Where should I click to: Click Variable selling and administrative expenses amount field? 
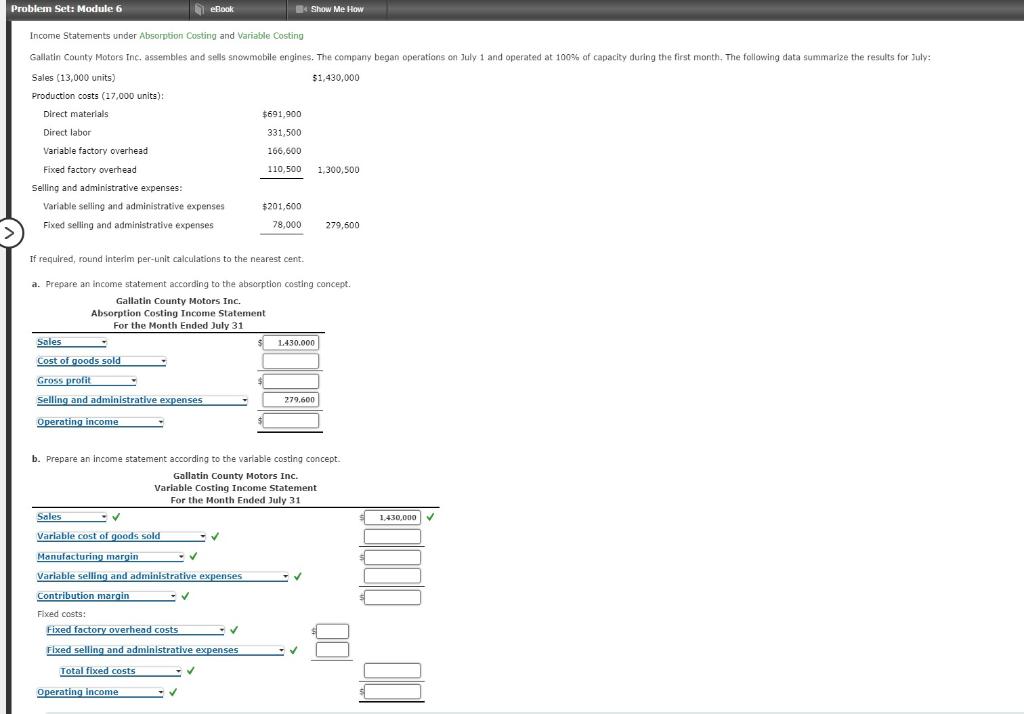[392, 576]
